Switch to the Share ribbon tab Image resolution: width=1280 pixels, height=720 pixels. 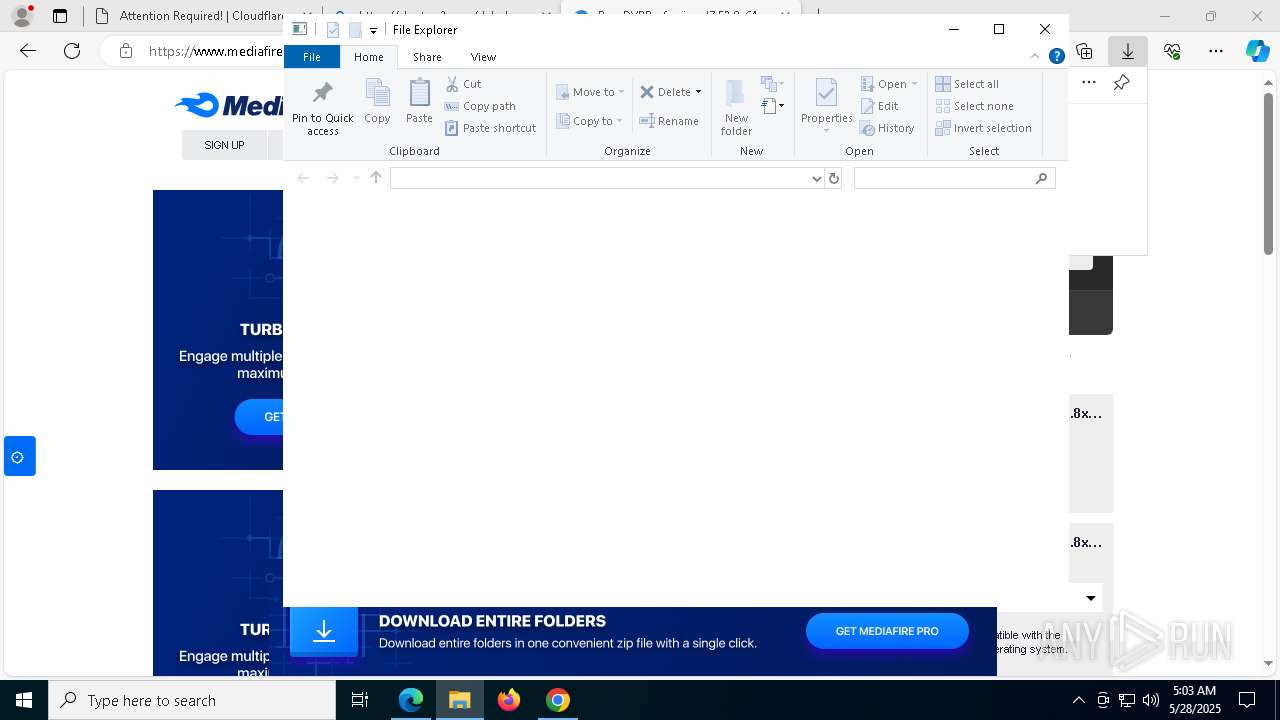427,57
